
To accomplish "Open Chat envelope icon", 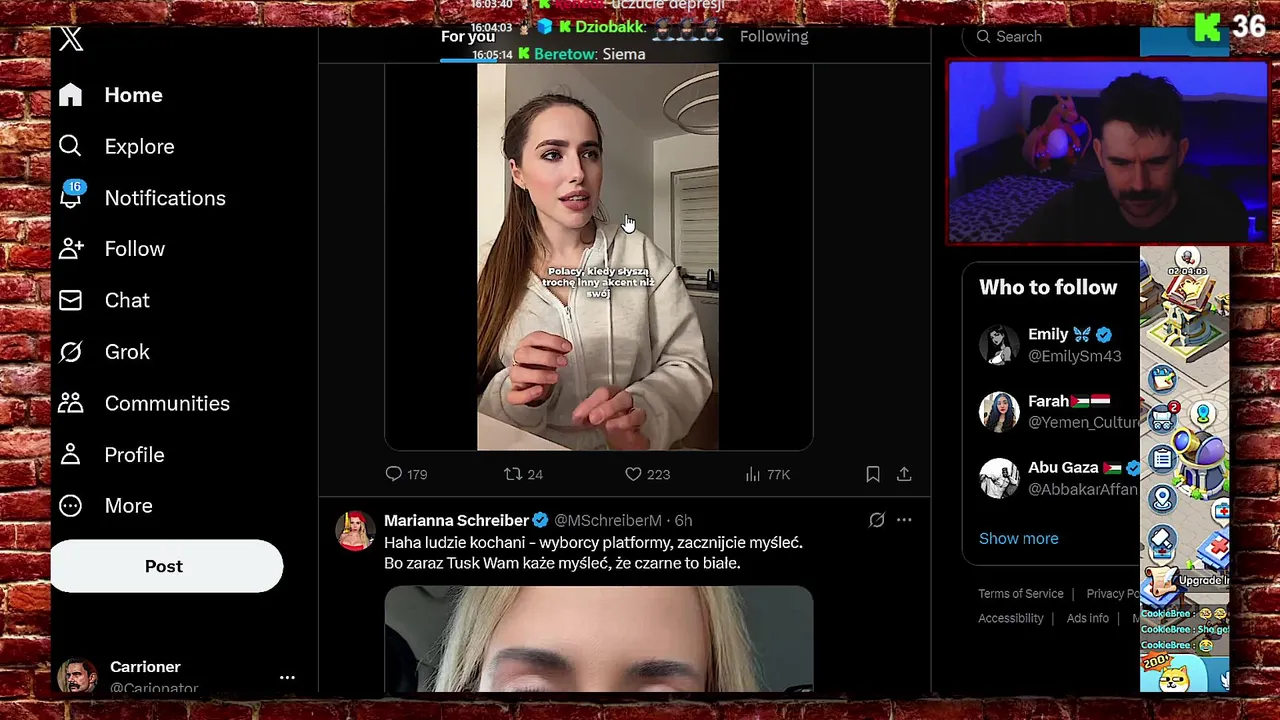I will pos(70,300).
